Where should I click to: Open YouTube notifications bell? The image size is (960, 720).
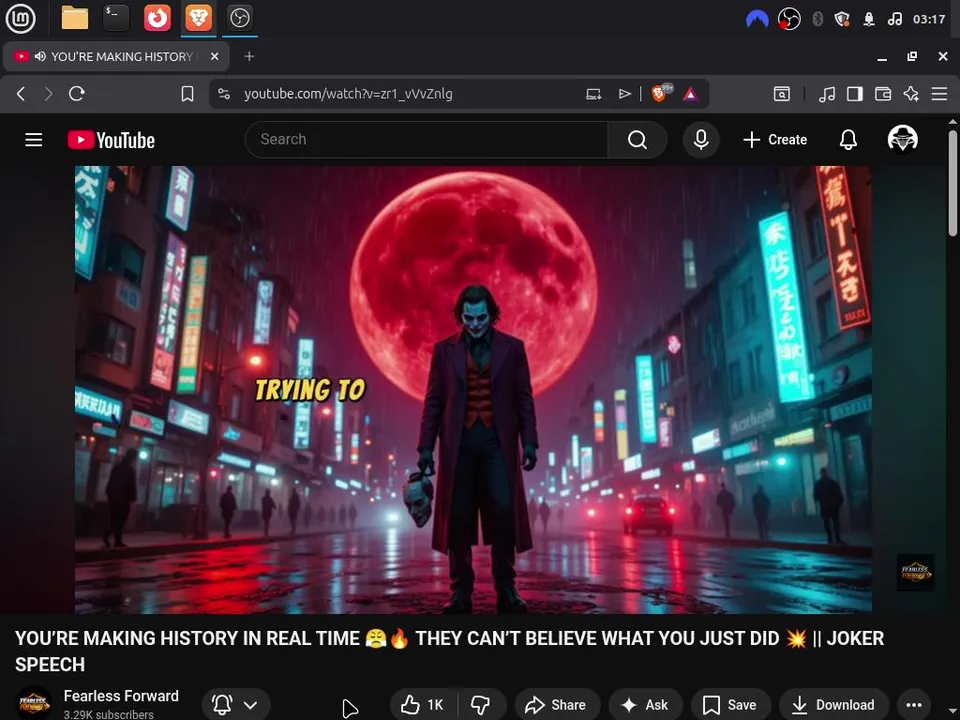[x=848, y=140]
